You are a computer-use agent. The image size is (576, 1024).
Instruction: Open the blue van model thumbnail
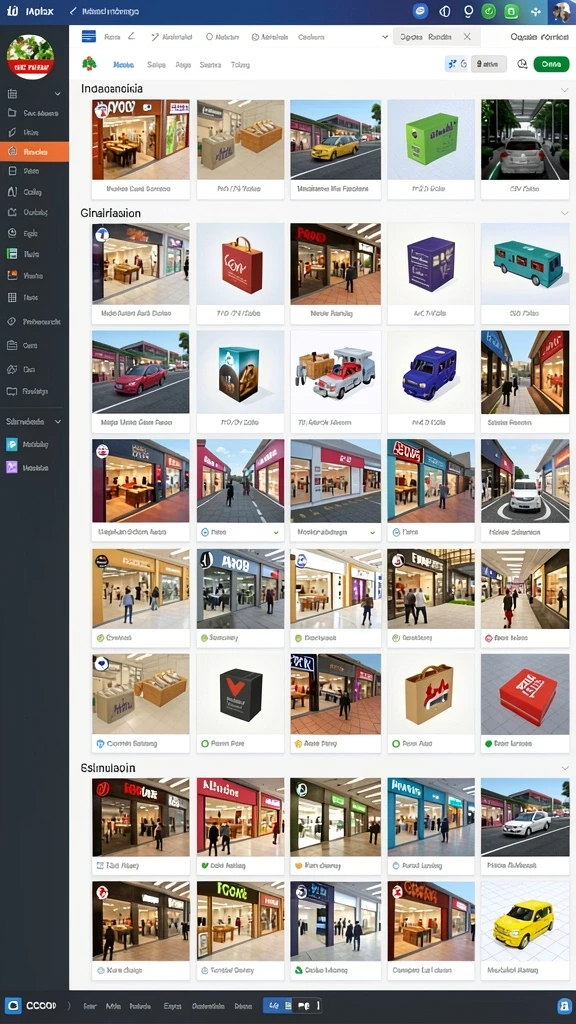point(431,372)
